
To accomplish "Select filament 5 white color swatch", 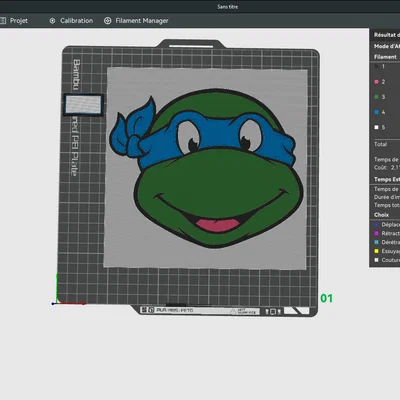I will tap(376, 127).
